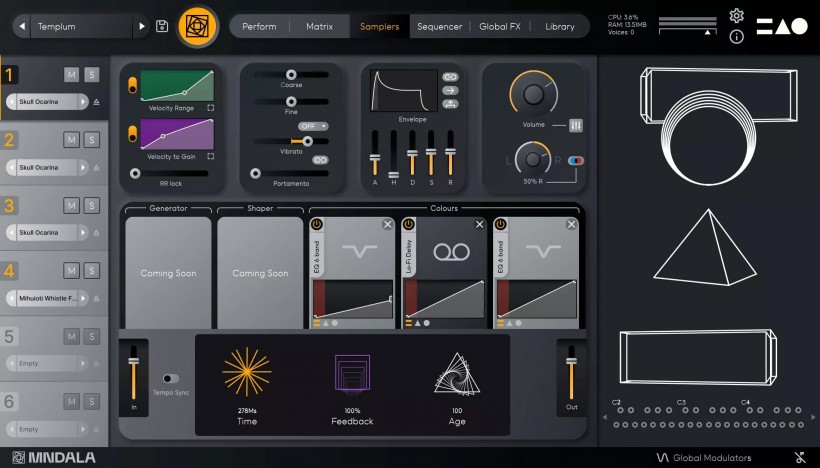Toggle the Tempo Sync switch
The height and width of the screenshot is (468, 820).
pyautogui.click(x=171, y=379)
